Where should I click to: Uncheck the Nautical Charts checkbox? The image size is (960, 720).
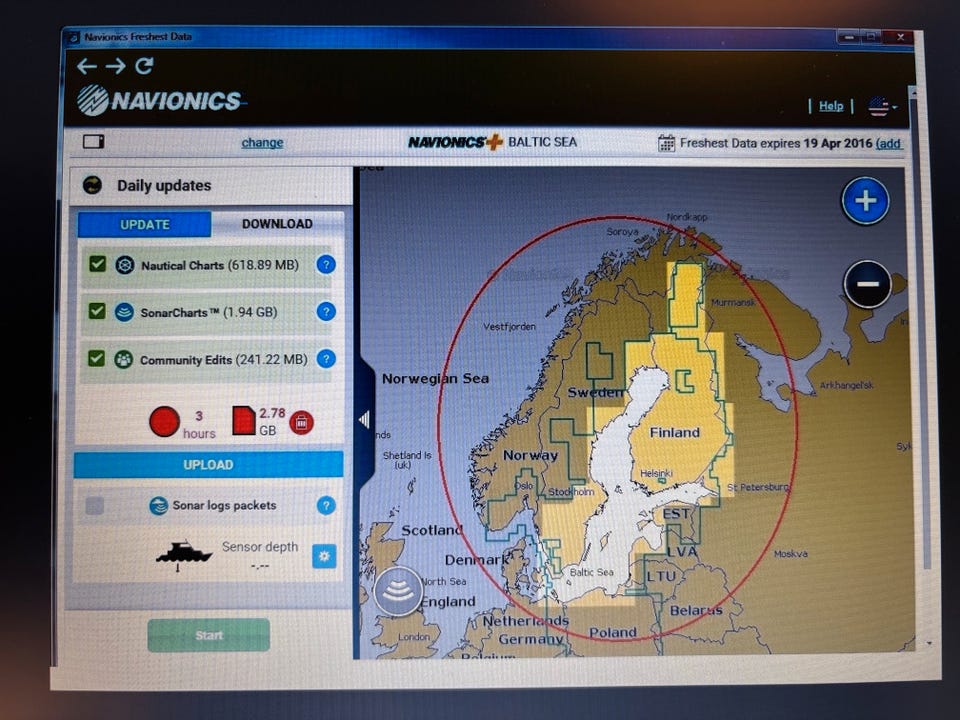point(97,264)
